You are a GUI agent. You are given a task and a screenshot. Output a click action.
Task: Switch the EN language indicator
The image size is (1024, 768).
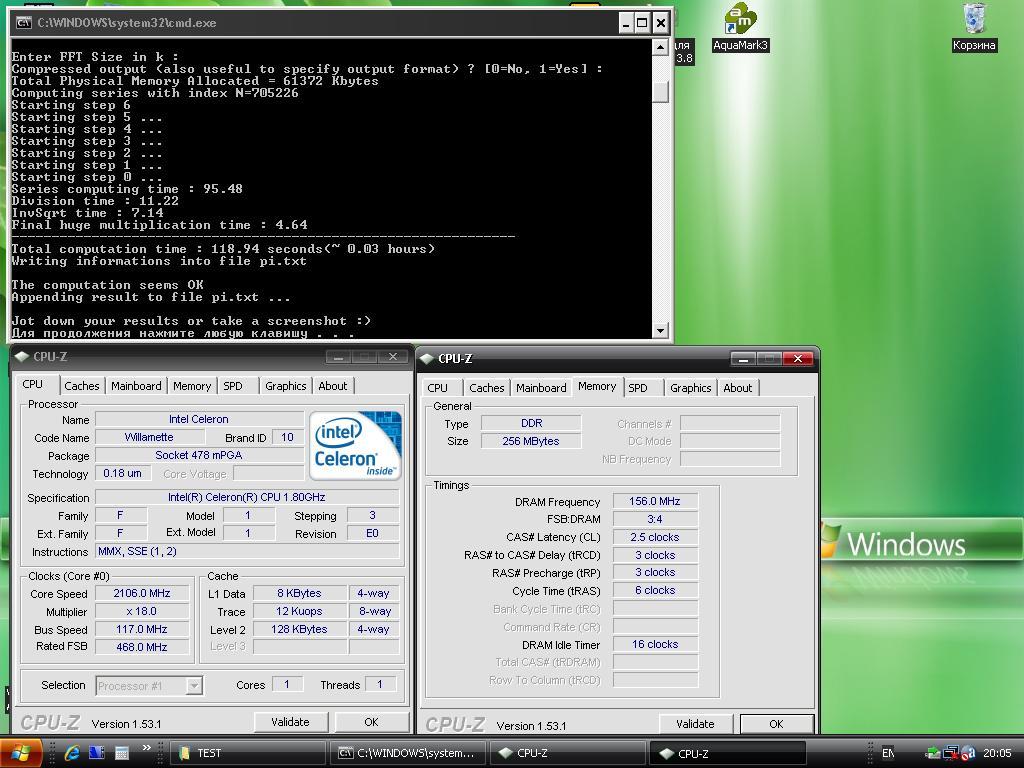coord(888,753)
